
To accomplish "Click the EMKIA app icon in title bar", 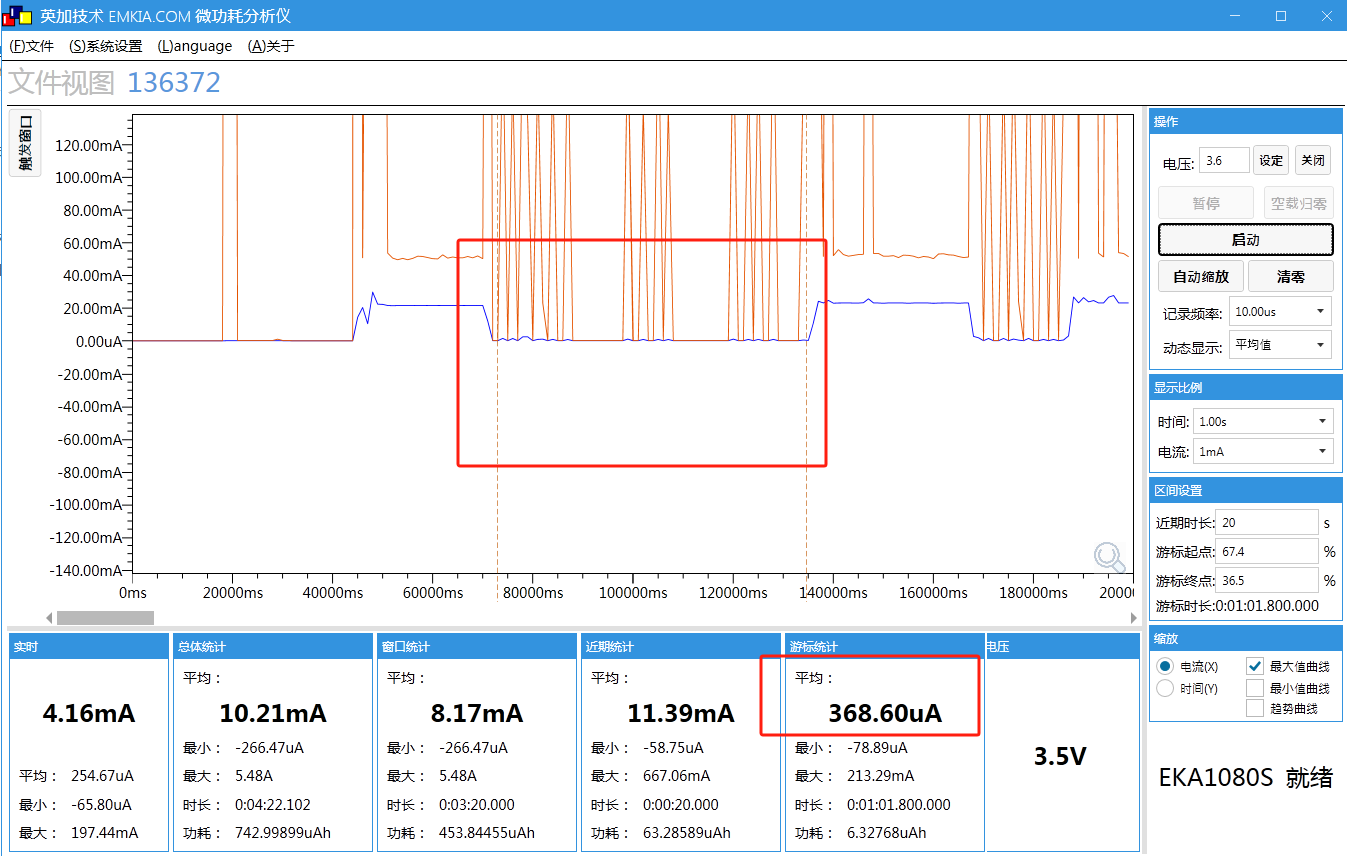I will [x=18, y=16].
